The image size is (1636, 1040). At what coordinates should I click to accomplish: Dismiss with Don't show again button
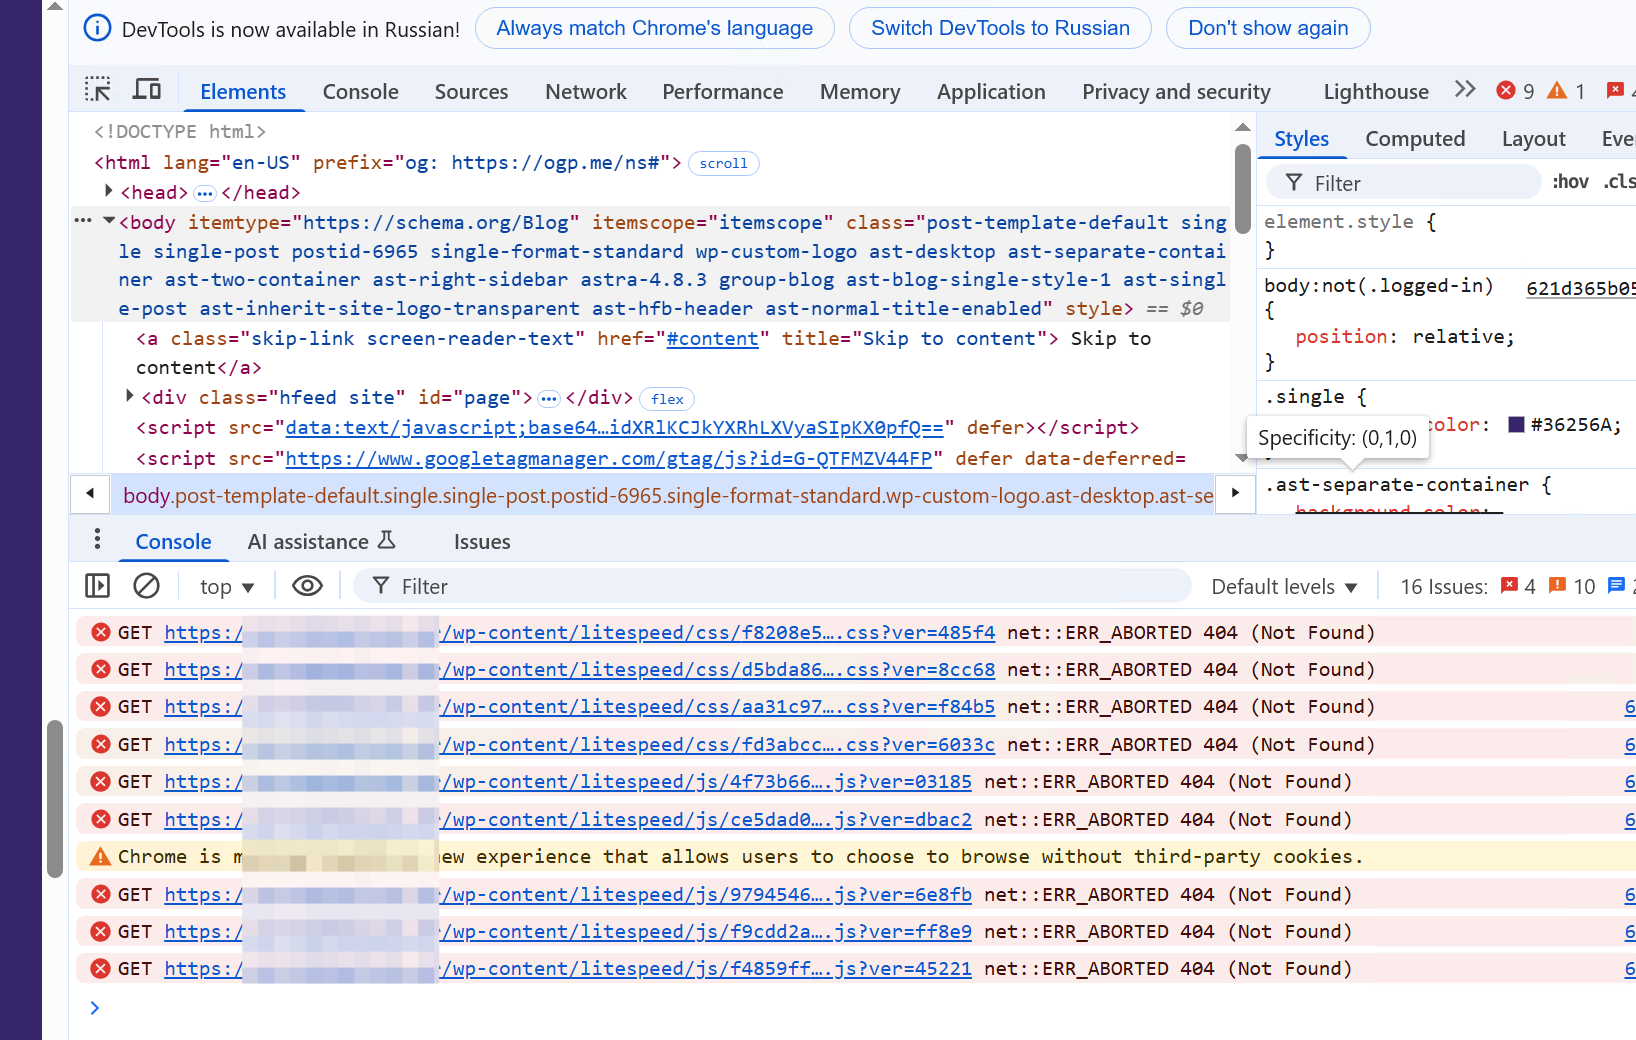pyautogui.click(x=1268, y=28)
